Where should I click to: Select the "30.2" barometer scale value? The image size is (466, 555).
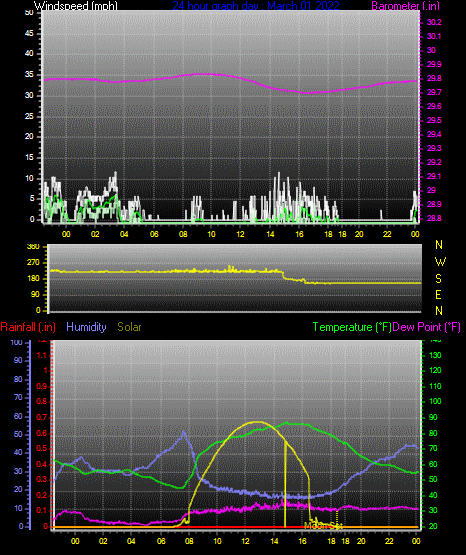pos(434,22)
